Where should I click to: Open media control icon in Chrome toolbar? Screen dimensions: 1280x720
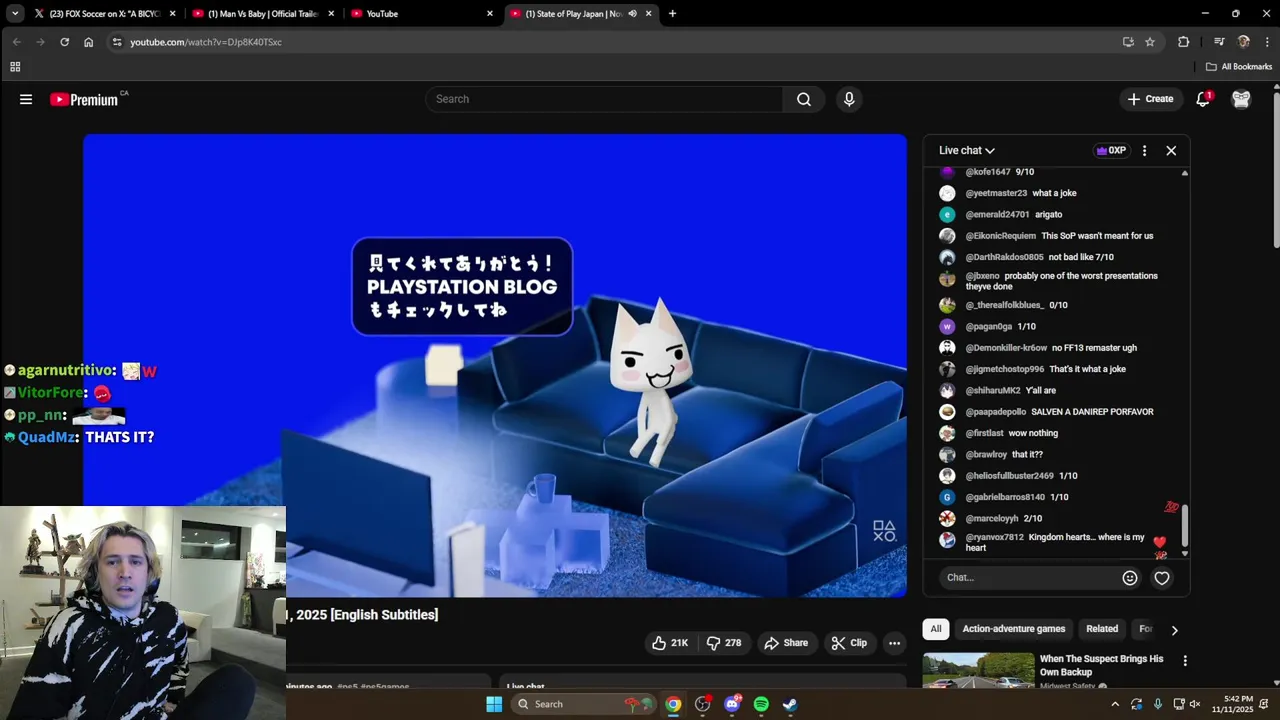[1219, 42]
